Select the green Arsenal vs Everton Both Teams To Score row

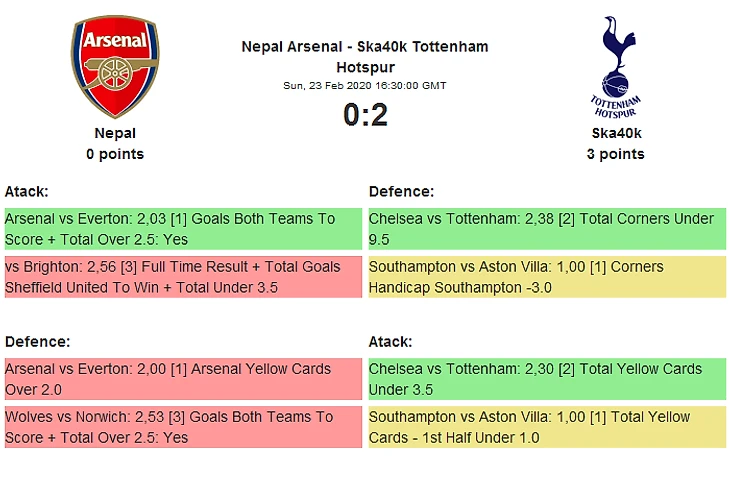click(182, 229)
